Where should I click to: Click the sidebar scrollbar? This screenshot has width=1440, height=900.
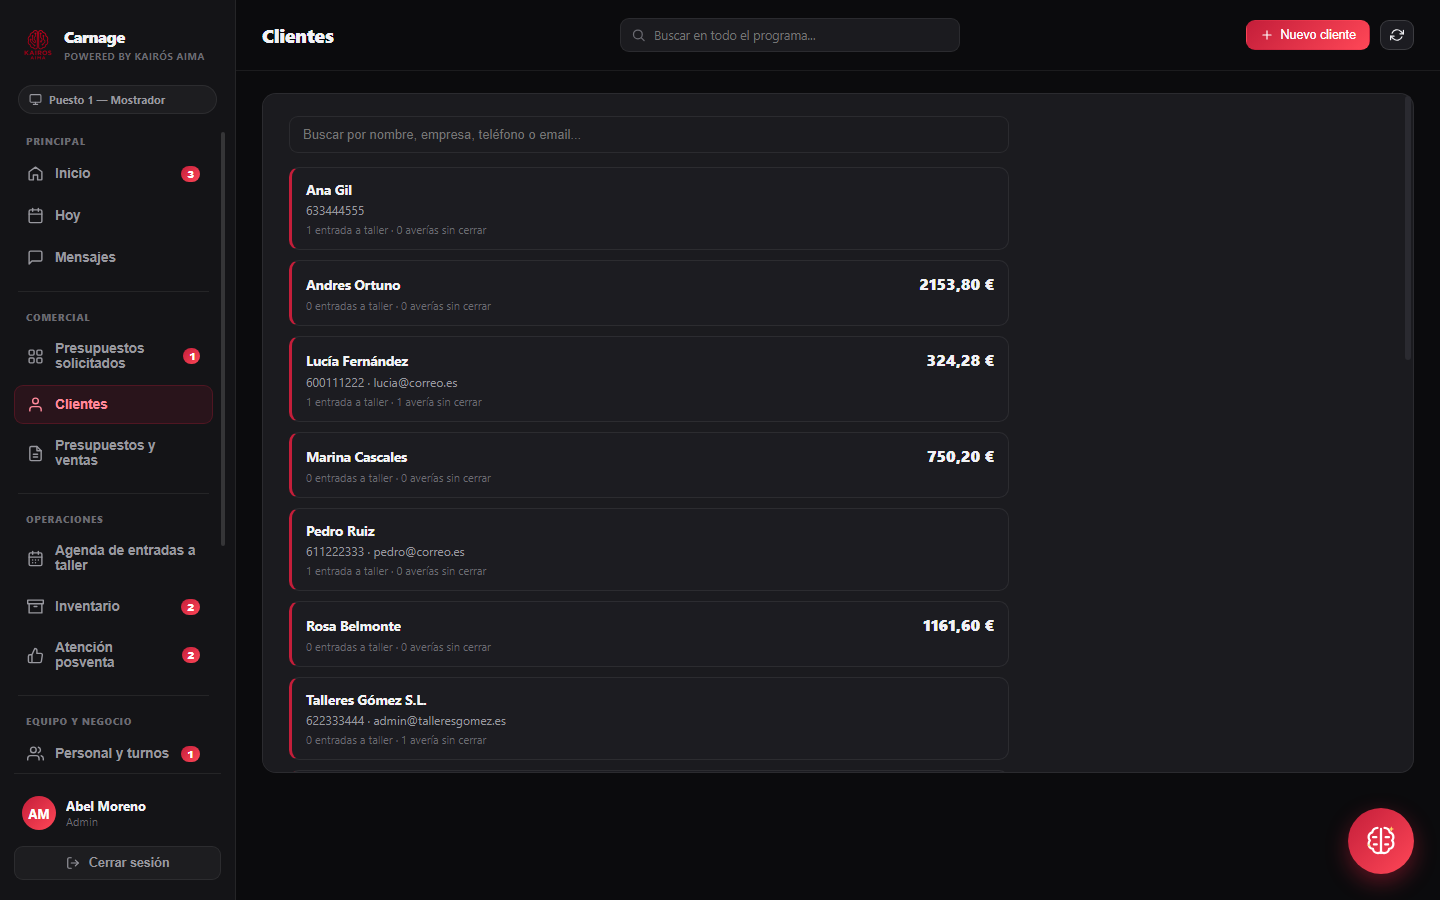pos(223,340)
